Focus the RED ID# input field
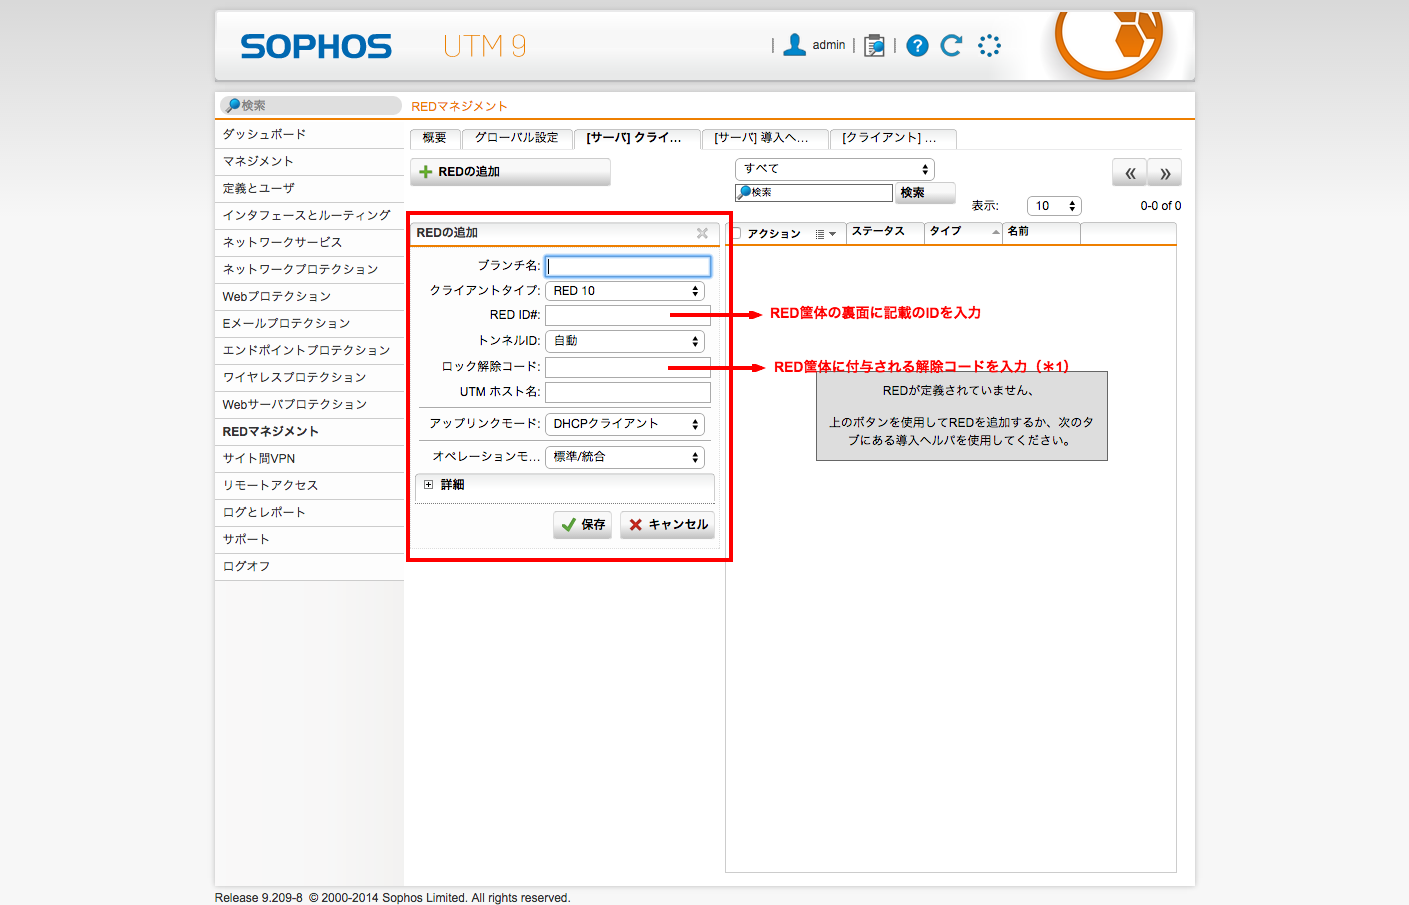The width and height of the screenshot is (1409, 905). 628,315
